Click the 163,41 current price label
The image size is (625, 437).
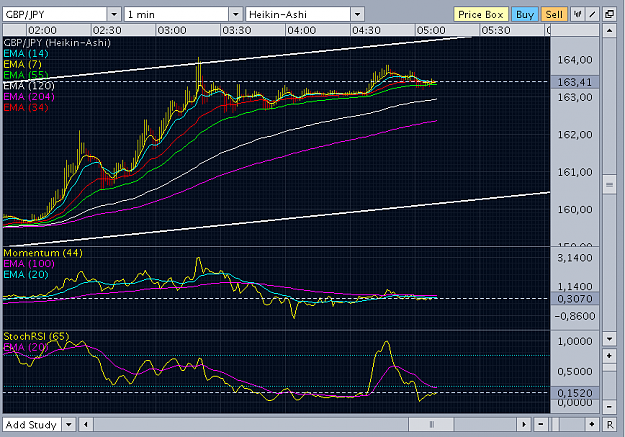[x=575, y=82]
